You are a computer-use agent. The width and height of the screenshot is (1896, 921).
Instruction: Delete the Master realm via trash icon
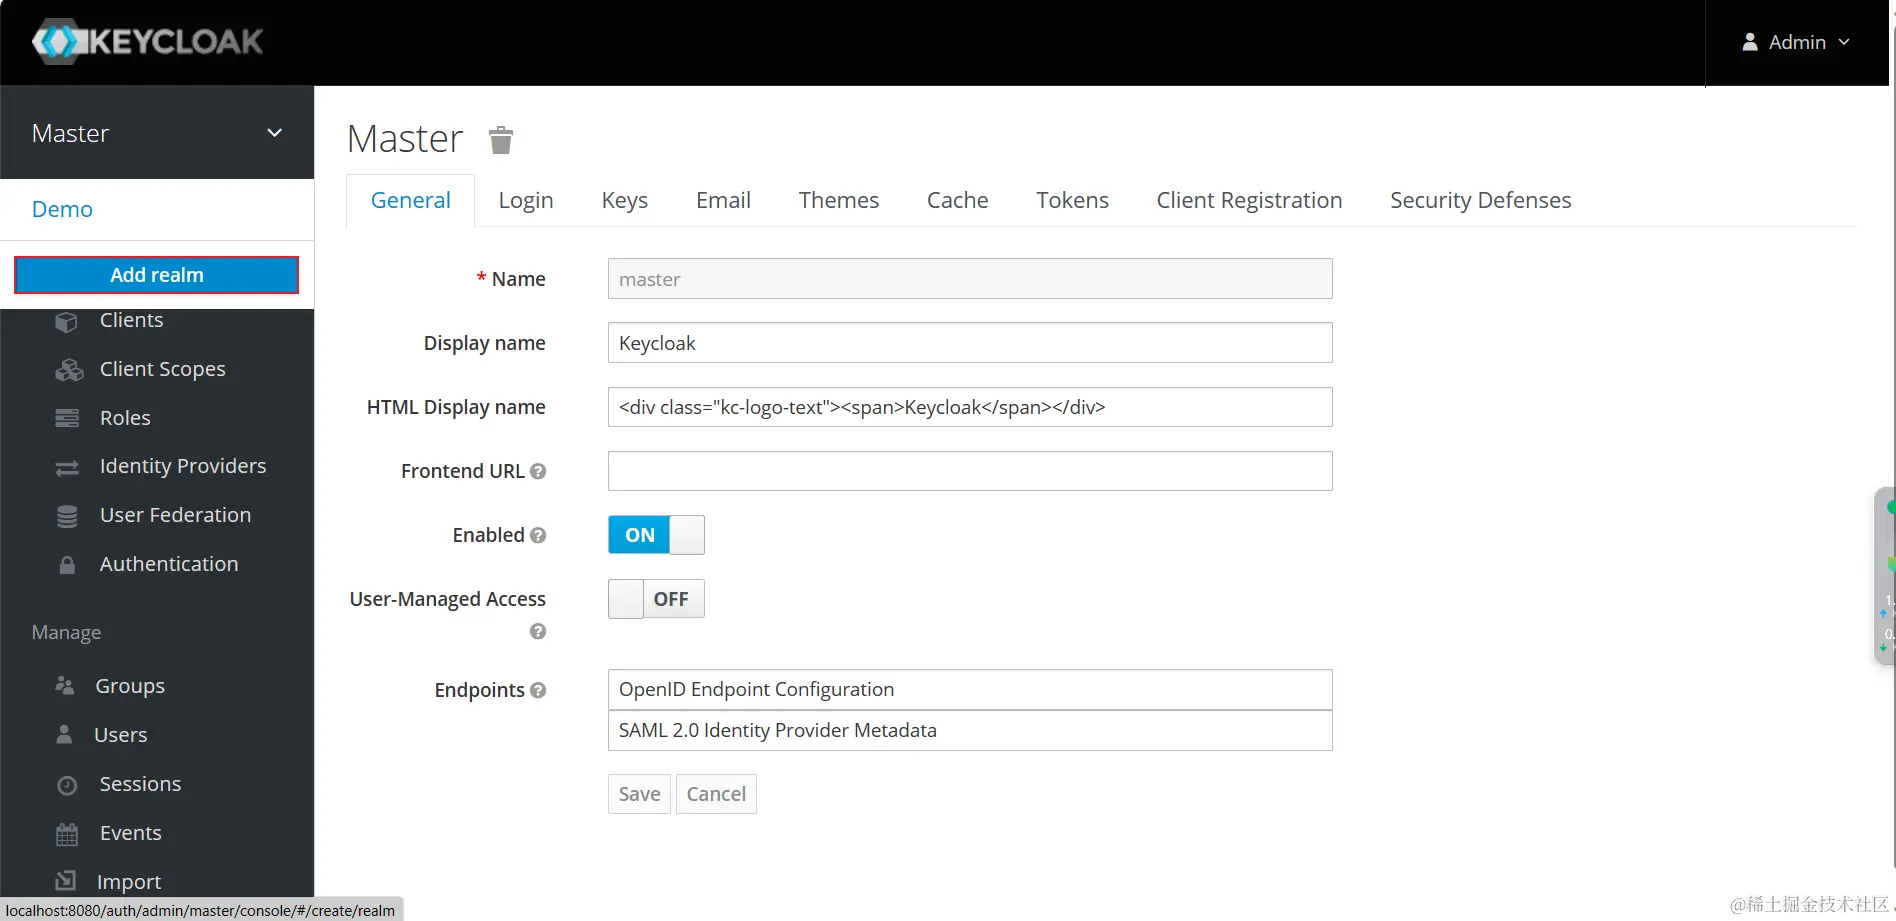[x=501, y=140]
